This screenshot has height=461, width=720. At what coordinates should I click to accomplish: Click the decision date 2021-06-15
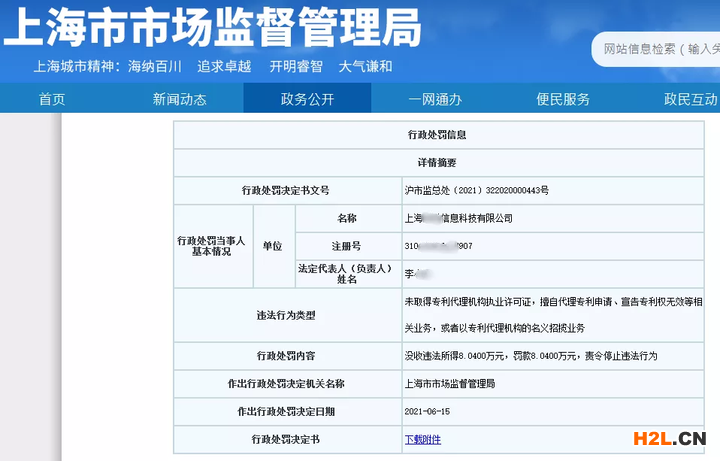428,411
